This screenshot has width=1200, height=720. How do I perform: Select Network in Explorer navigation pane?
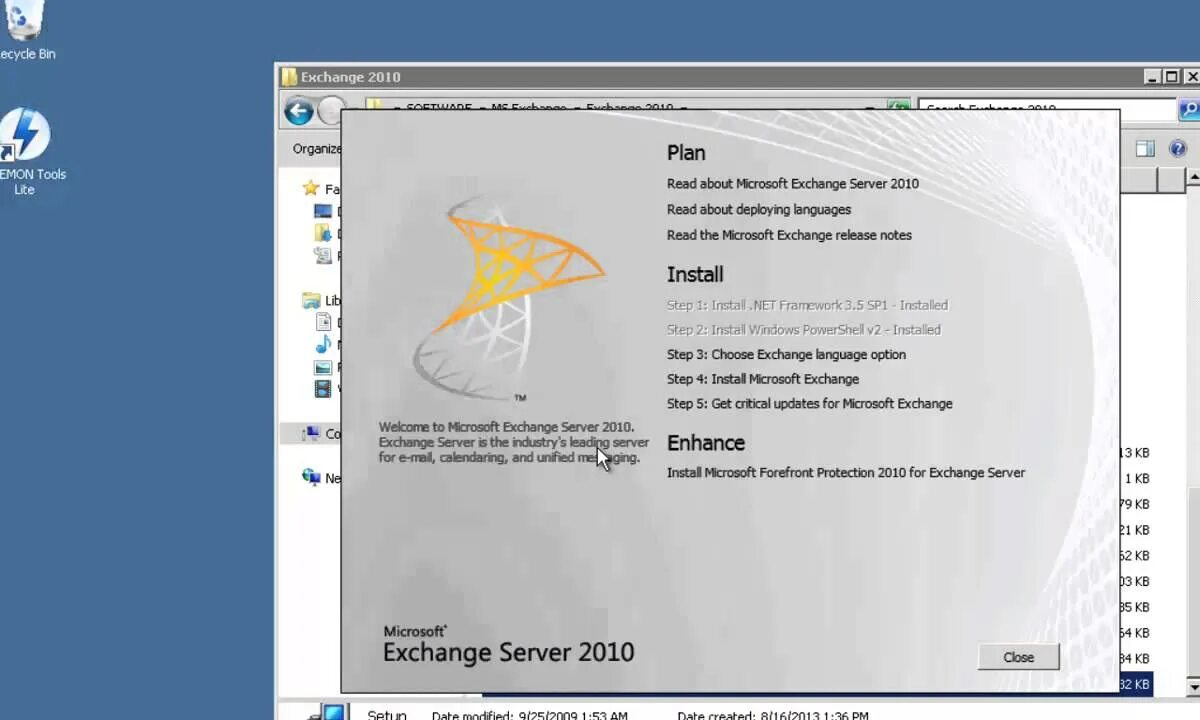tap(322, 478)
